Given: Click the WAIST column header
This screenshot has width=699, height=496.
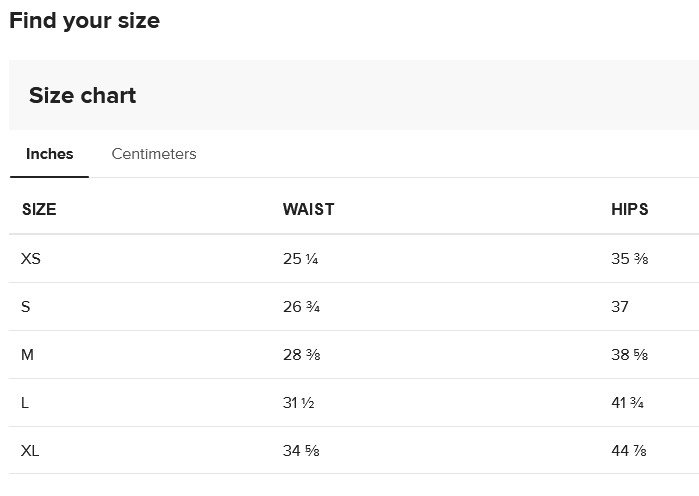Looking at the screenshot, I should [308, 209].
